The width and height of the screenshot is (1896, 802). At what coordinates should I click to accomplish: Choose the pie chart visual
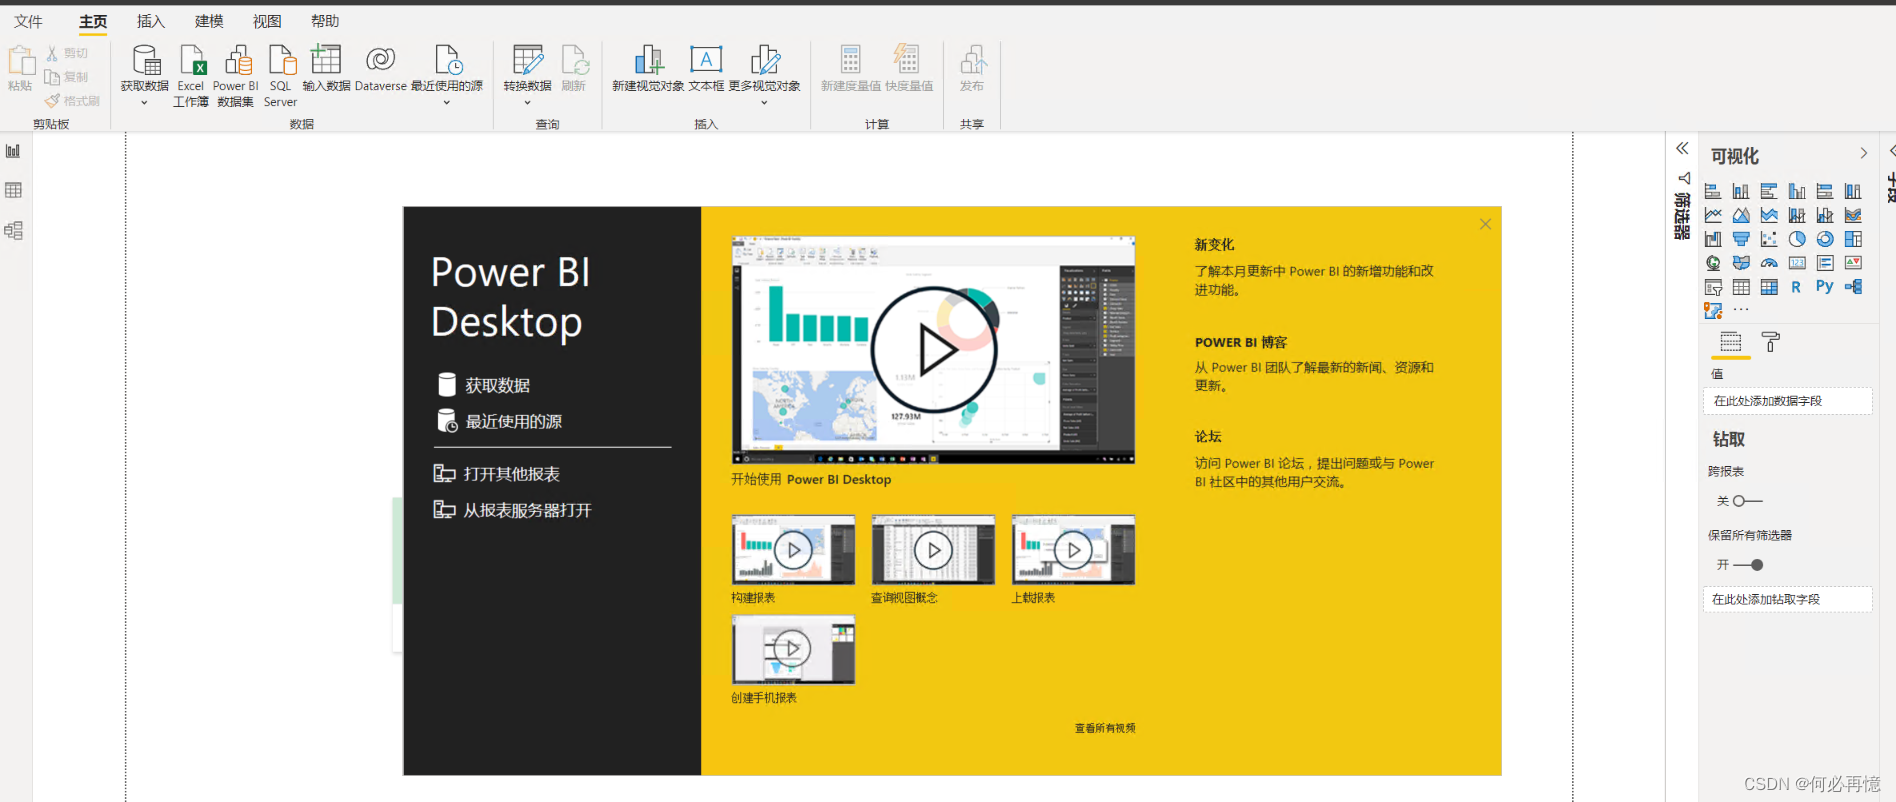[1797, 239]
